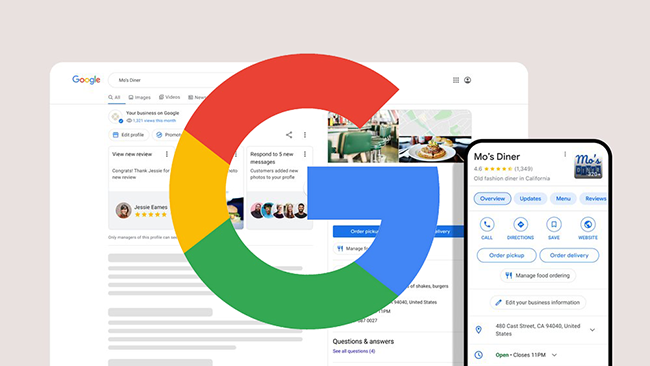Open three-dot menu on View new review card
Screen dimensions: 650x366
[x=167, y=154]
